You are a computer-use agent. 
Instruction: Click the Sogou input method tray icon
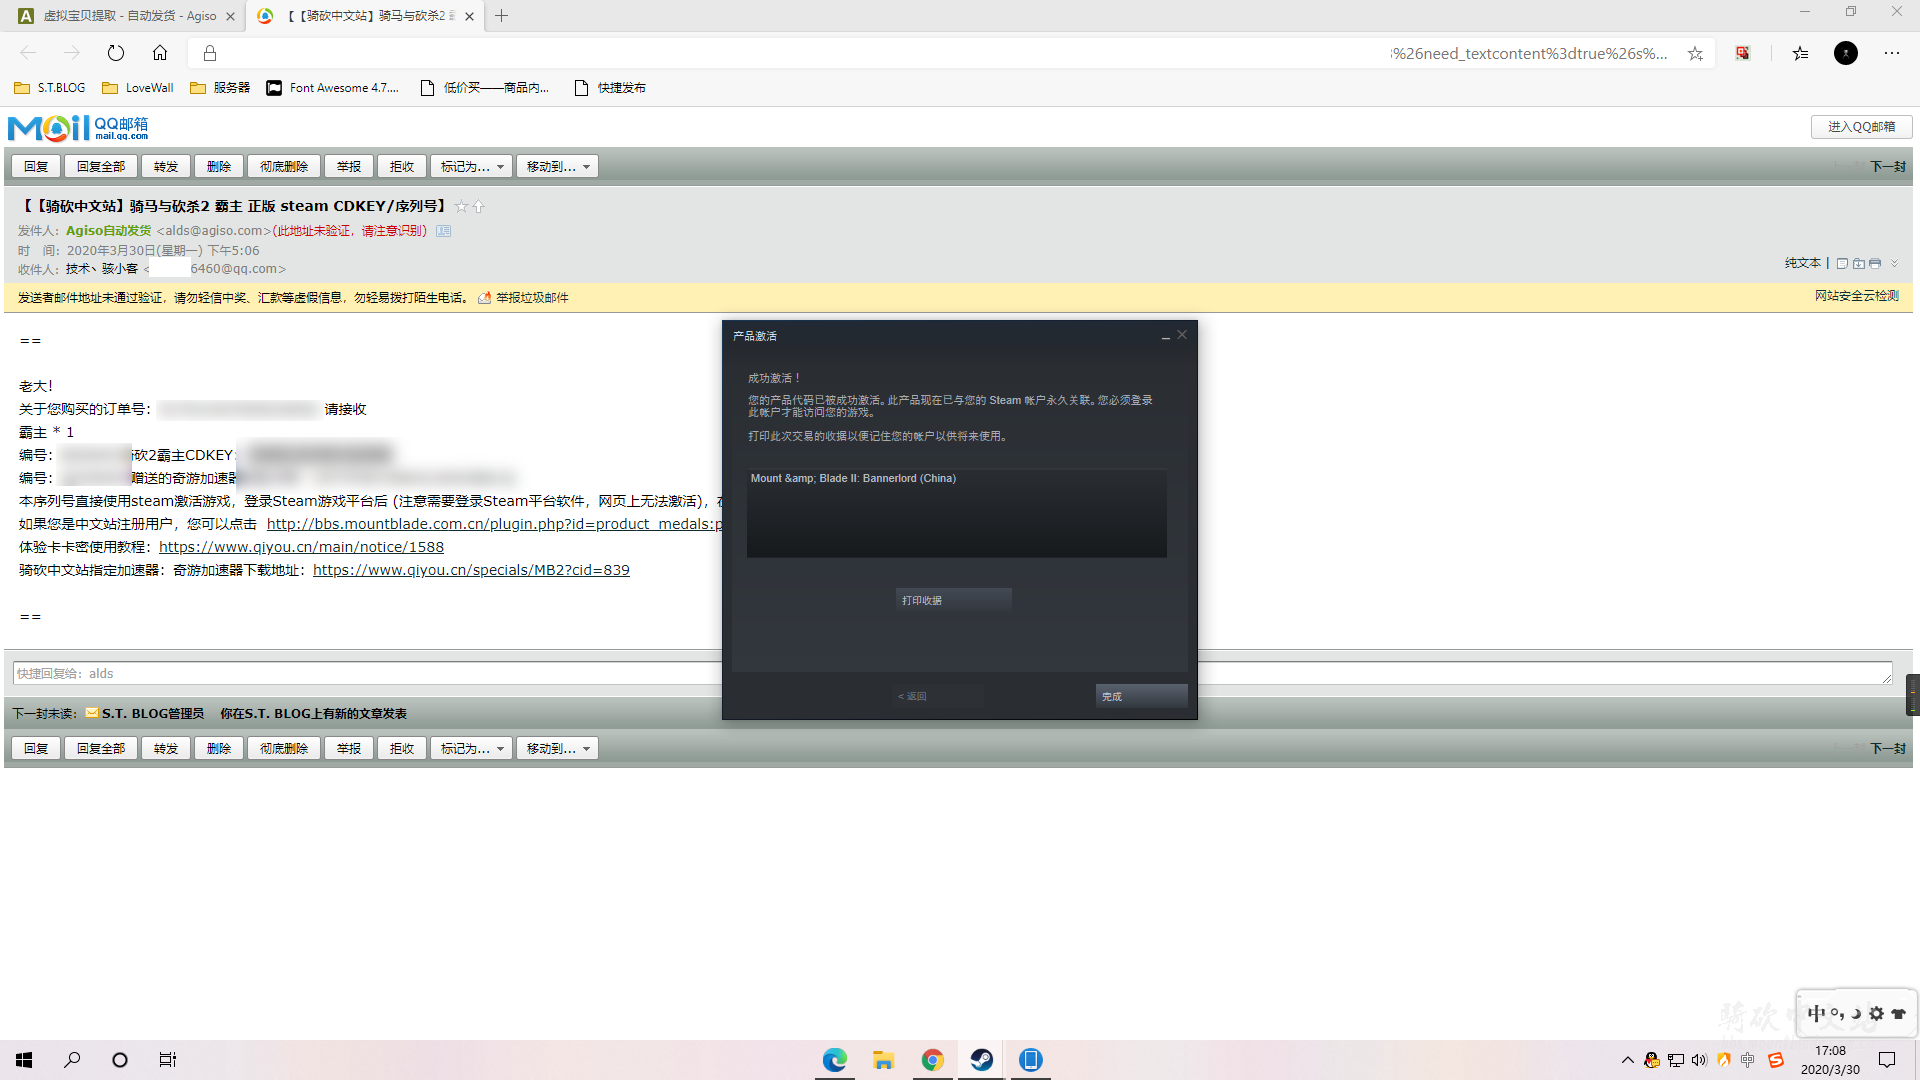1776,1060
